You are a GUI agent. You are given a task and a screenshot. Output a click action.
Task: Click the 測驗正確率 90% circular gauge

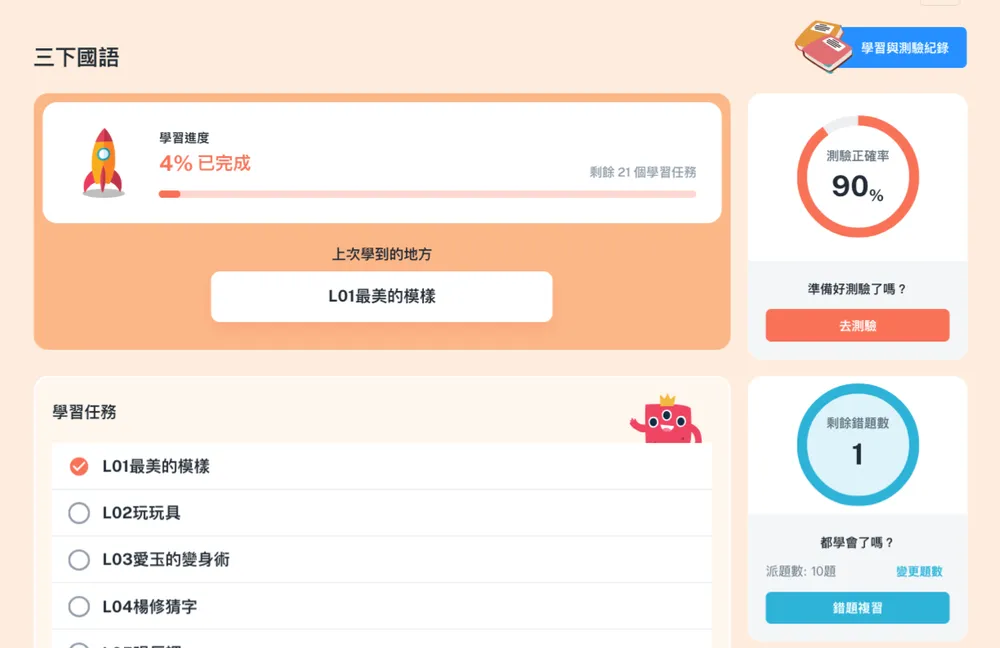857,177
